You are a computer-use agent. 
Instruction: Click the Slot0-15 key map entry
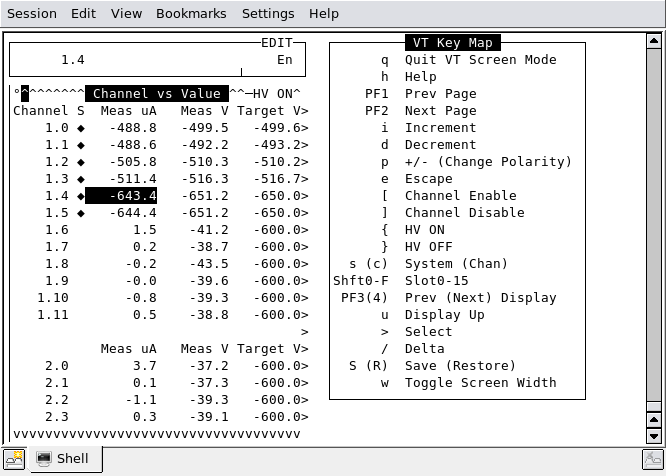pos(437,281)
